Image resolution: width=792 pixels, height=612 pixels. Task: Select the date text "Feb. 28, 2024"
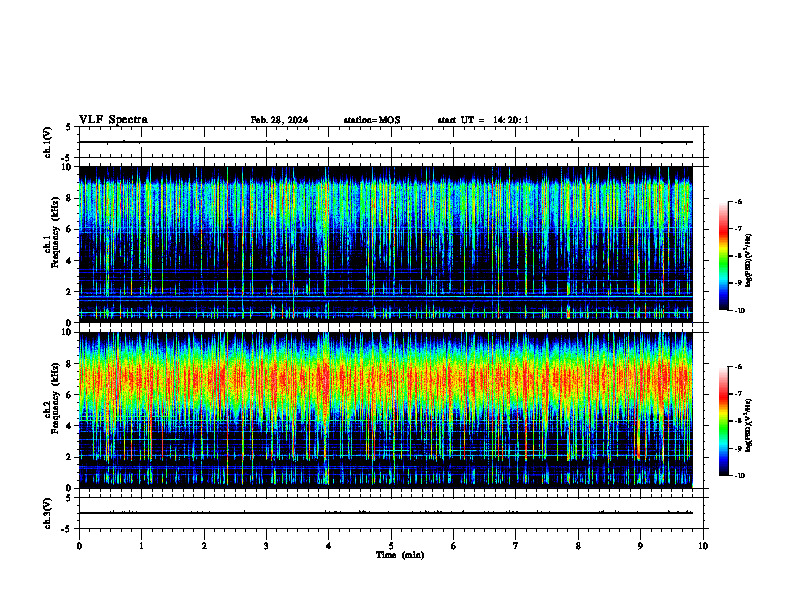[279, 120]
